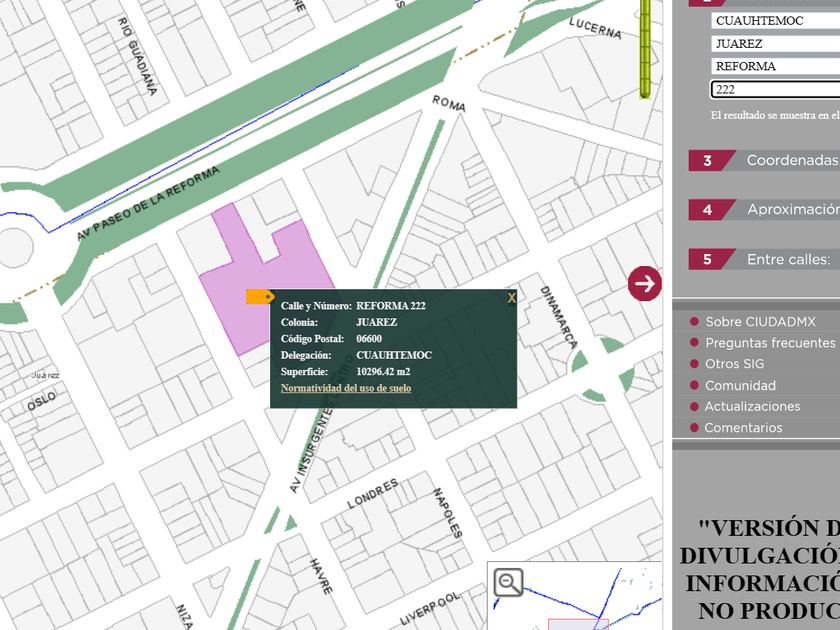The width and height of the screenshot is (840, 630).
Task: Click the 222 number input field
Action: (x=775, y=89)
